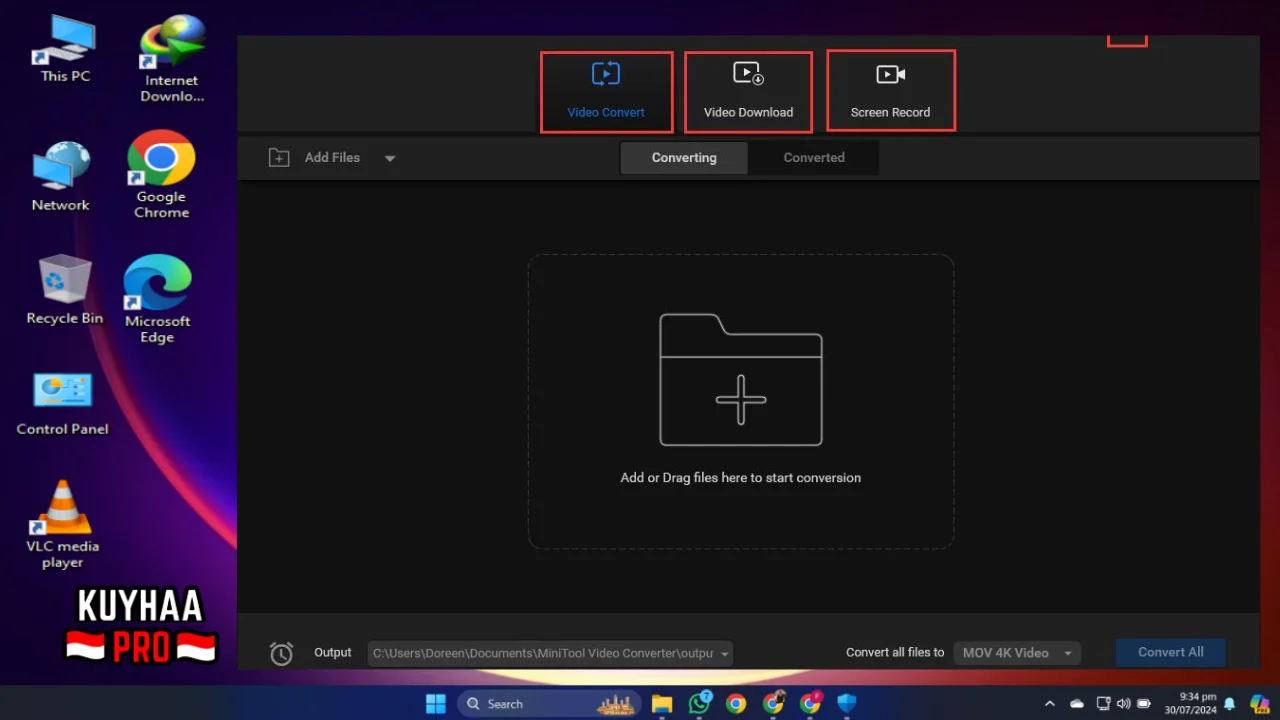Click the folder plus icon to add files
1280x720 pixels.
741,380
